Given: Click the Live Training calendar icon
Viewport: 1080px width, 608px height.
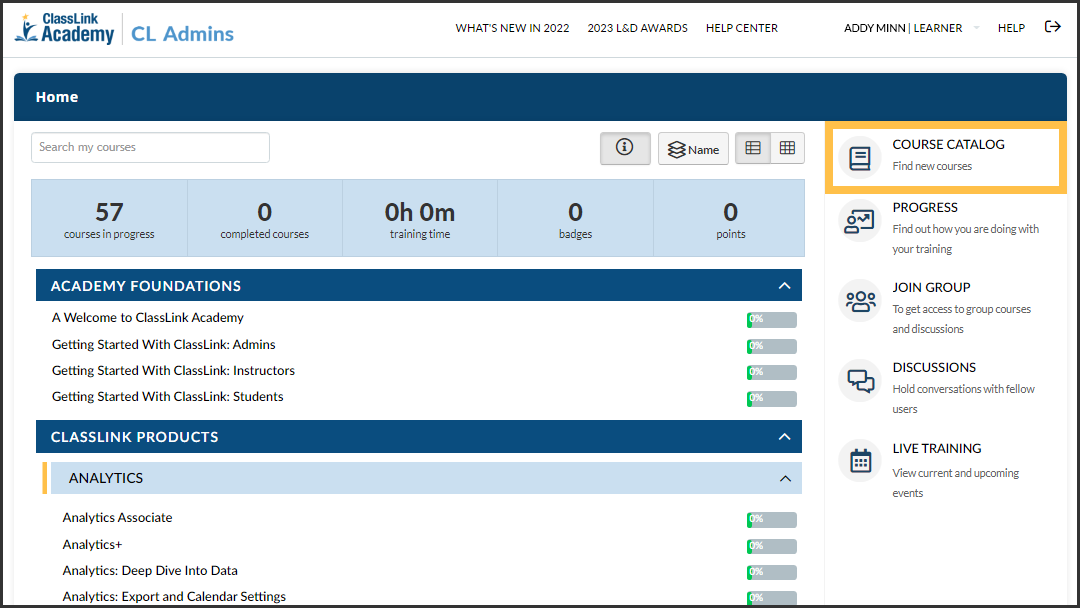Looking at the screenshot, I should (860, 461).
